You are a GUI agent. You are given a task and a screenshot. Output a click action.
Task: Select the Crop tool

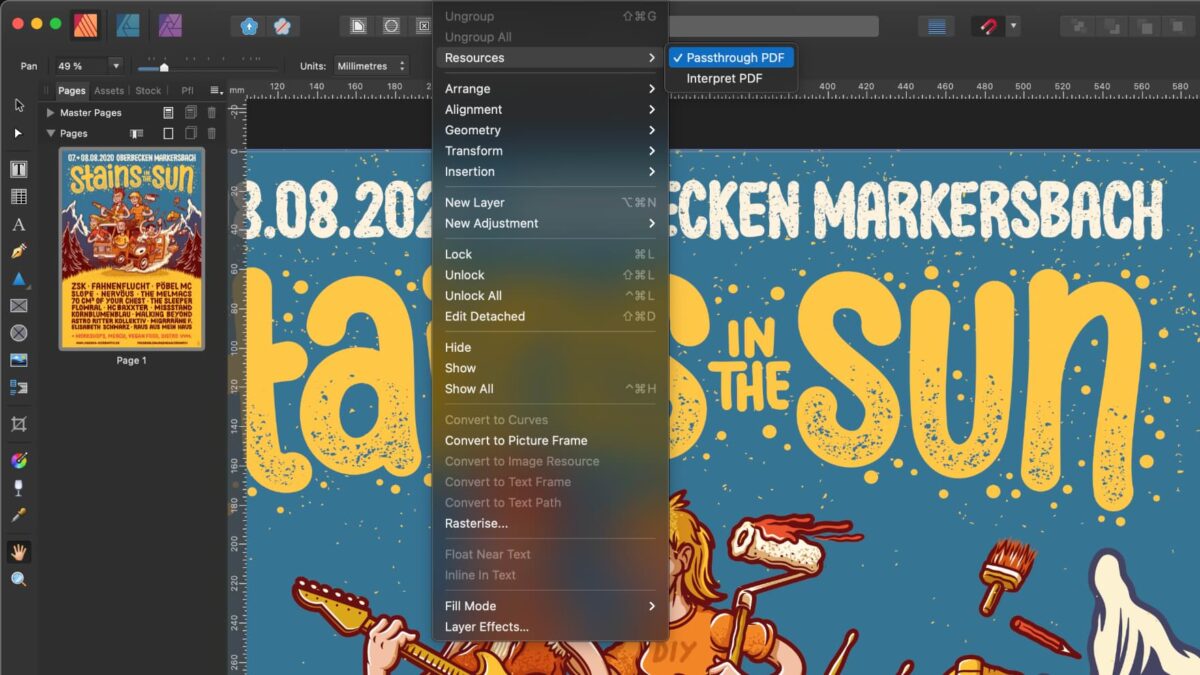(19, 424)
